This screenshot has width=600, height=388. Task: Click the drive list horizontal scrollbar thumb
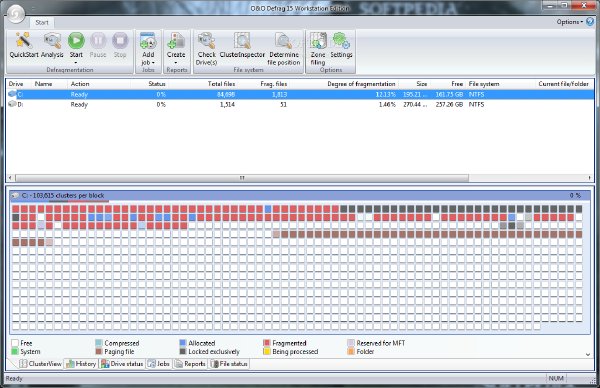click(x=241, y=178)
